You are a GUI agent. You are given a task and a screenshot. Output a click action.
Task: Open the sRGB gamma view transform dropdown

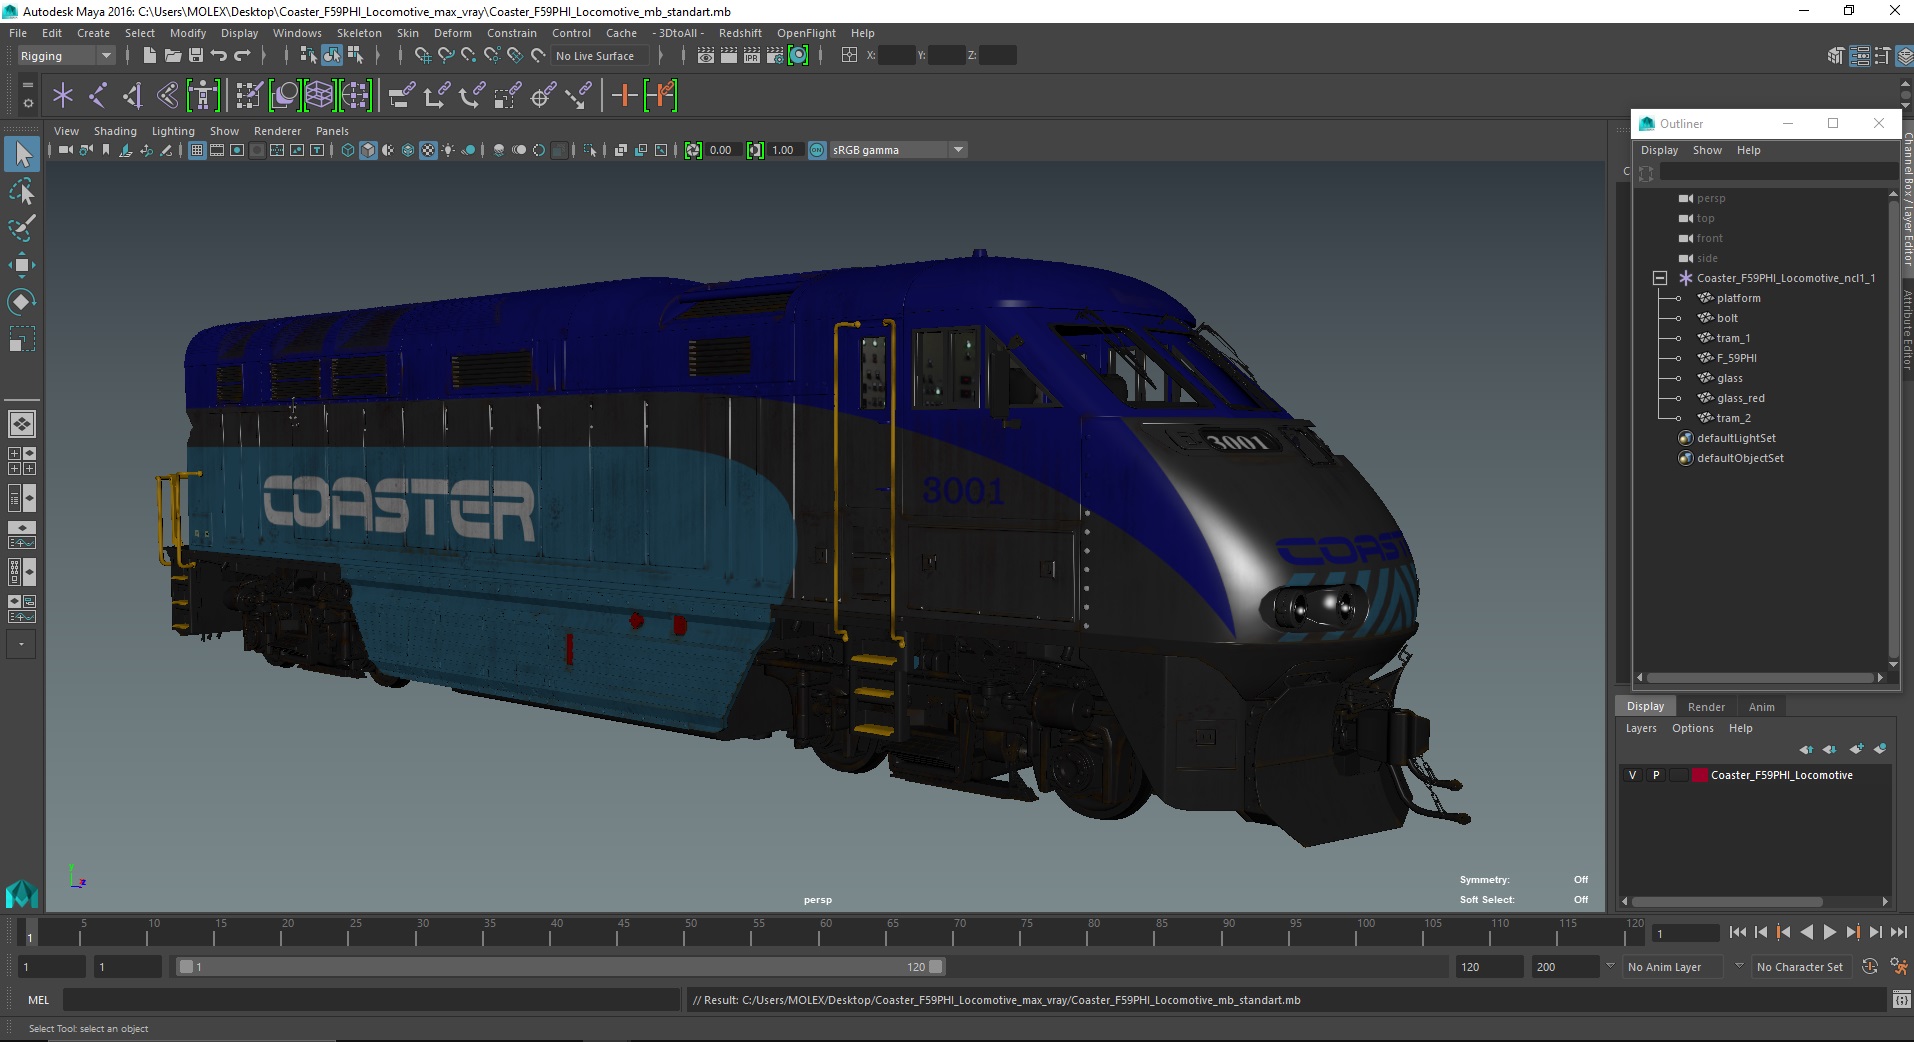pyautogui.click(x=898, y=150)
